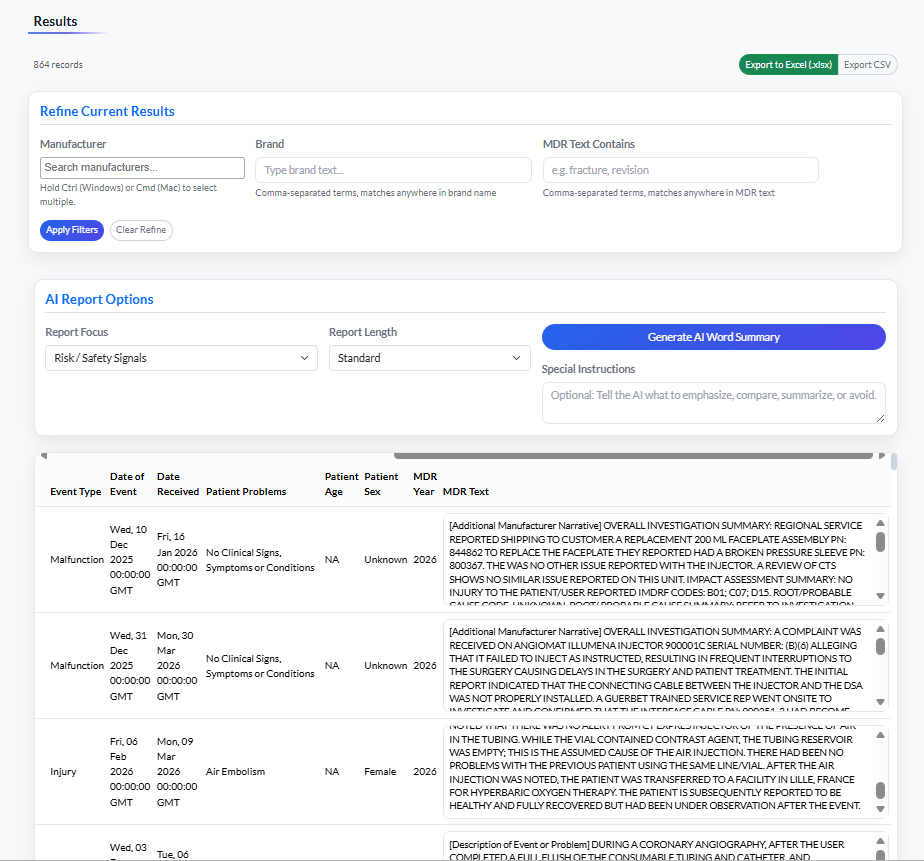Click the AI Report Options heading
Image resolution: width=924 pixels, height=861 pixels.
[x=99, y=299]
